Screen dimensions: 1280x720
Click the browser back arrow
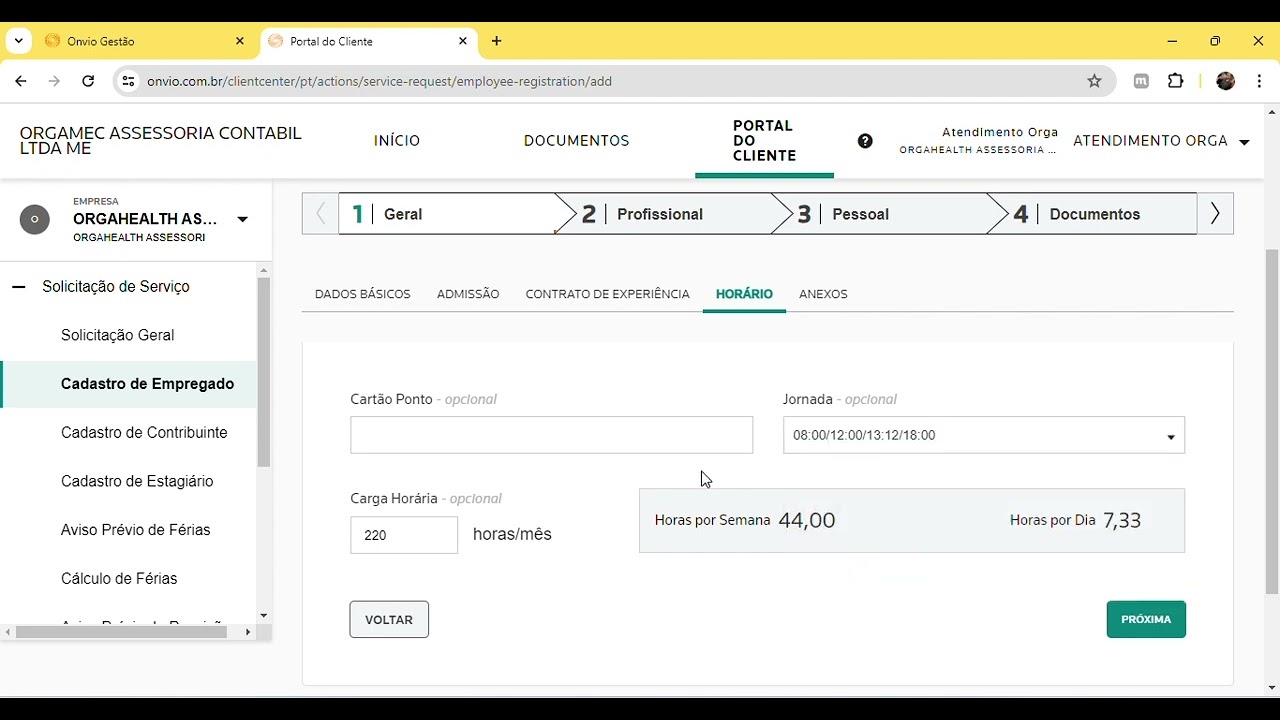pos(21,81)
